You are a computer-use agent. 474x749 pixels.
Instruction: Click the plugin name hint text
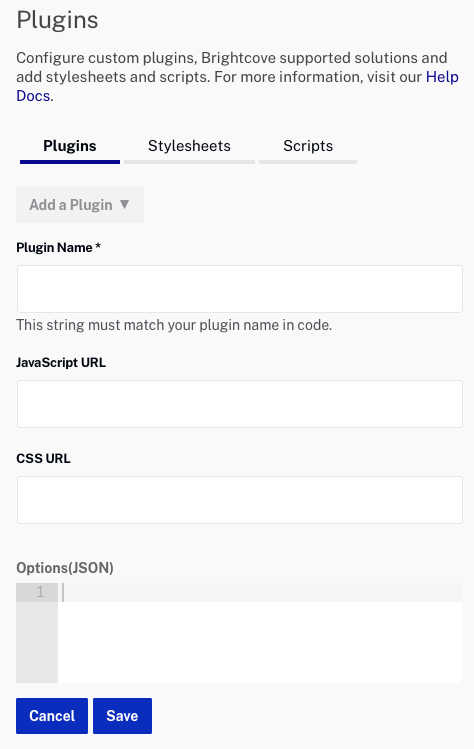pyautogui.click(x=174, y=325)
